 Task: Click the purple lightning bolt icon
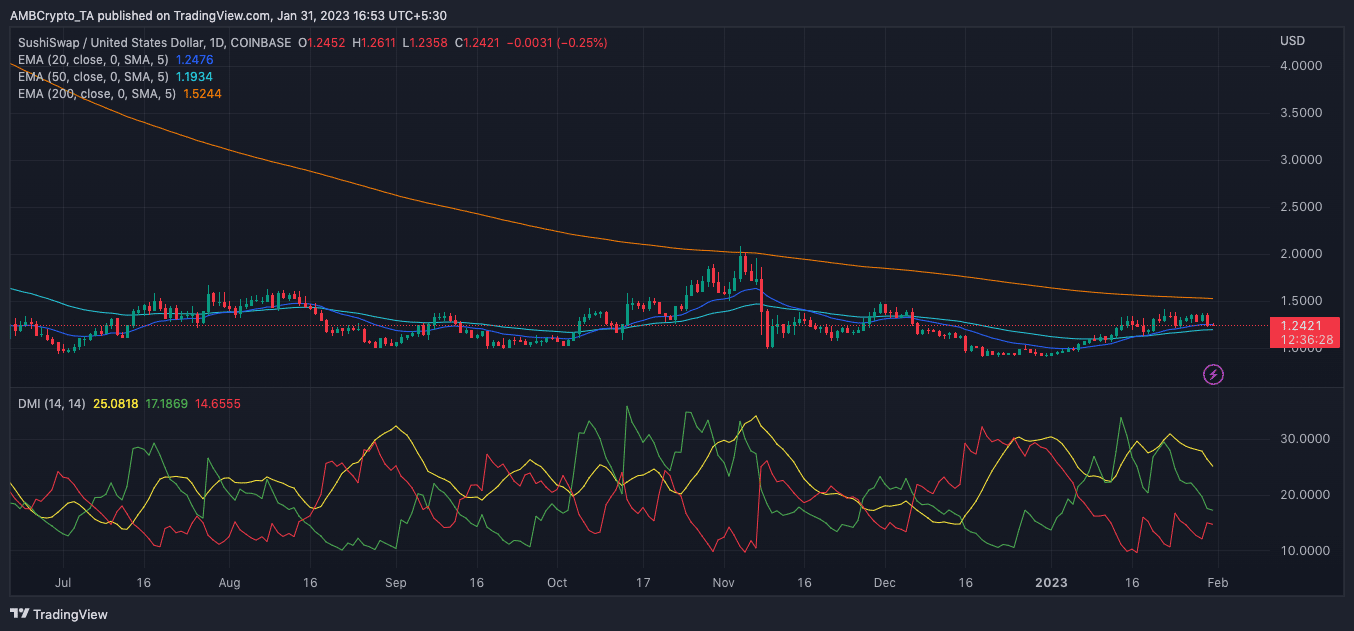point(1213,375)
